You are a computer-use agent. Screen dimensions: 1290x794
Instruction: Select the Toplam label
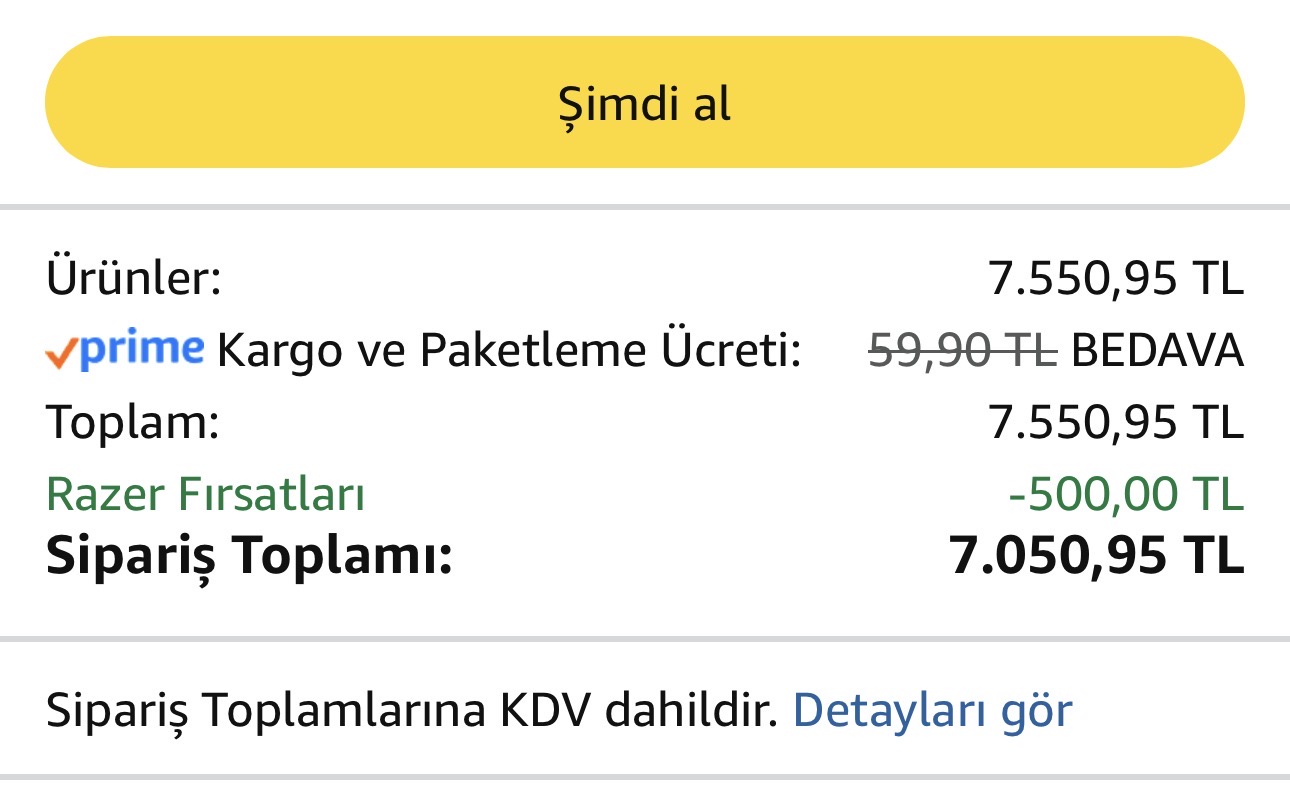(132, 423)
